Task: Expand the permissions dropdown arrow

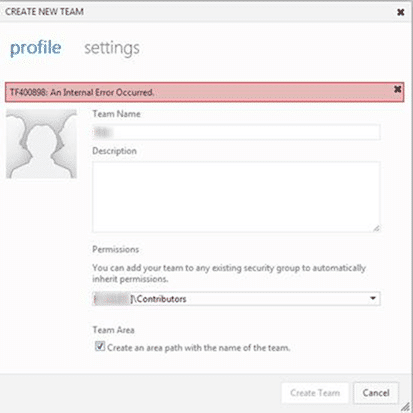Action: point(373,298)
